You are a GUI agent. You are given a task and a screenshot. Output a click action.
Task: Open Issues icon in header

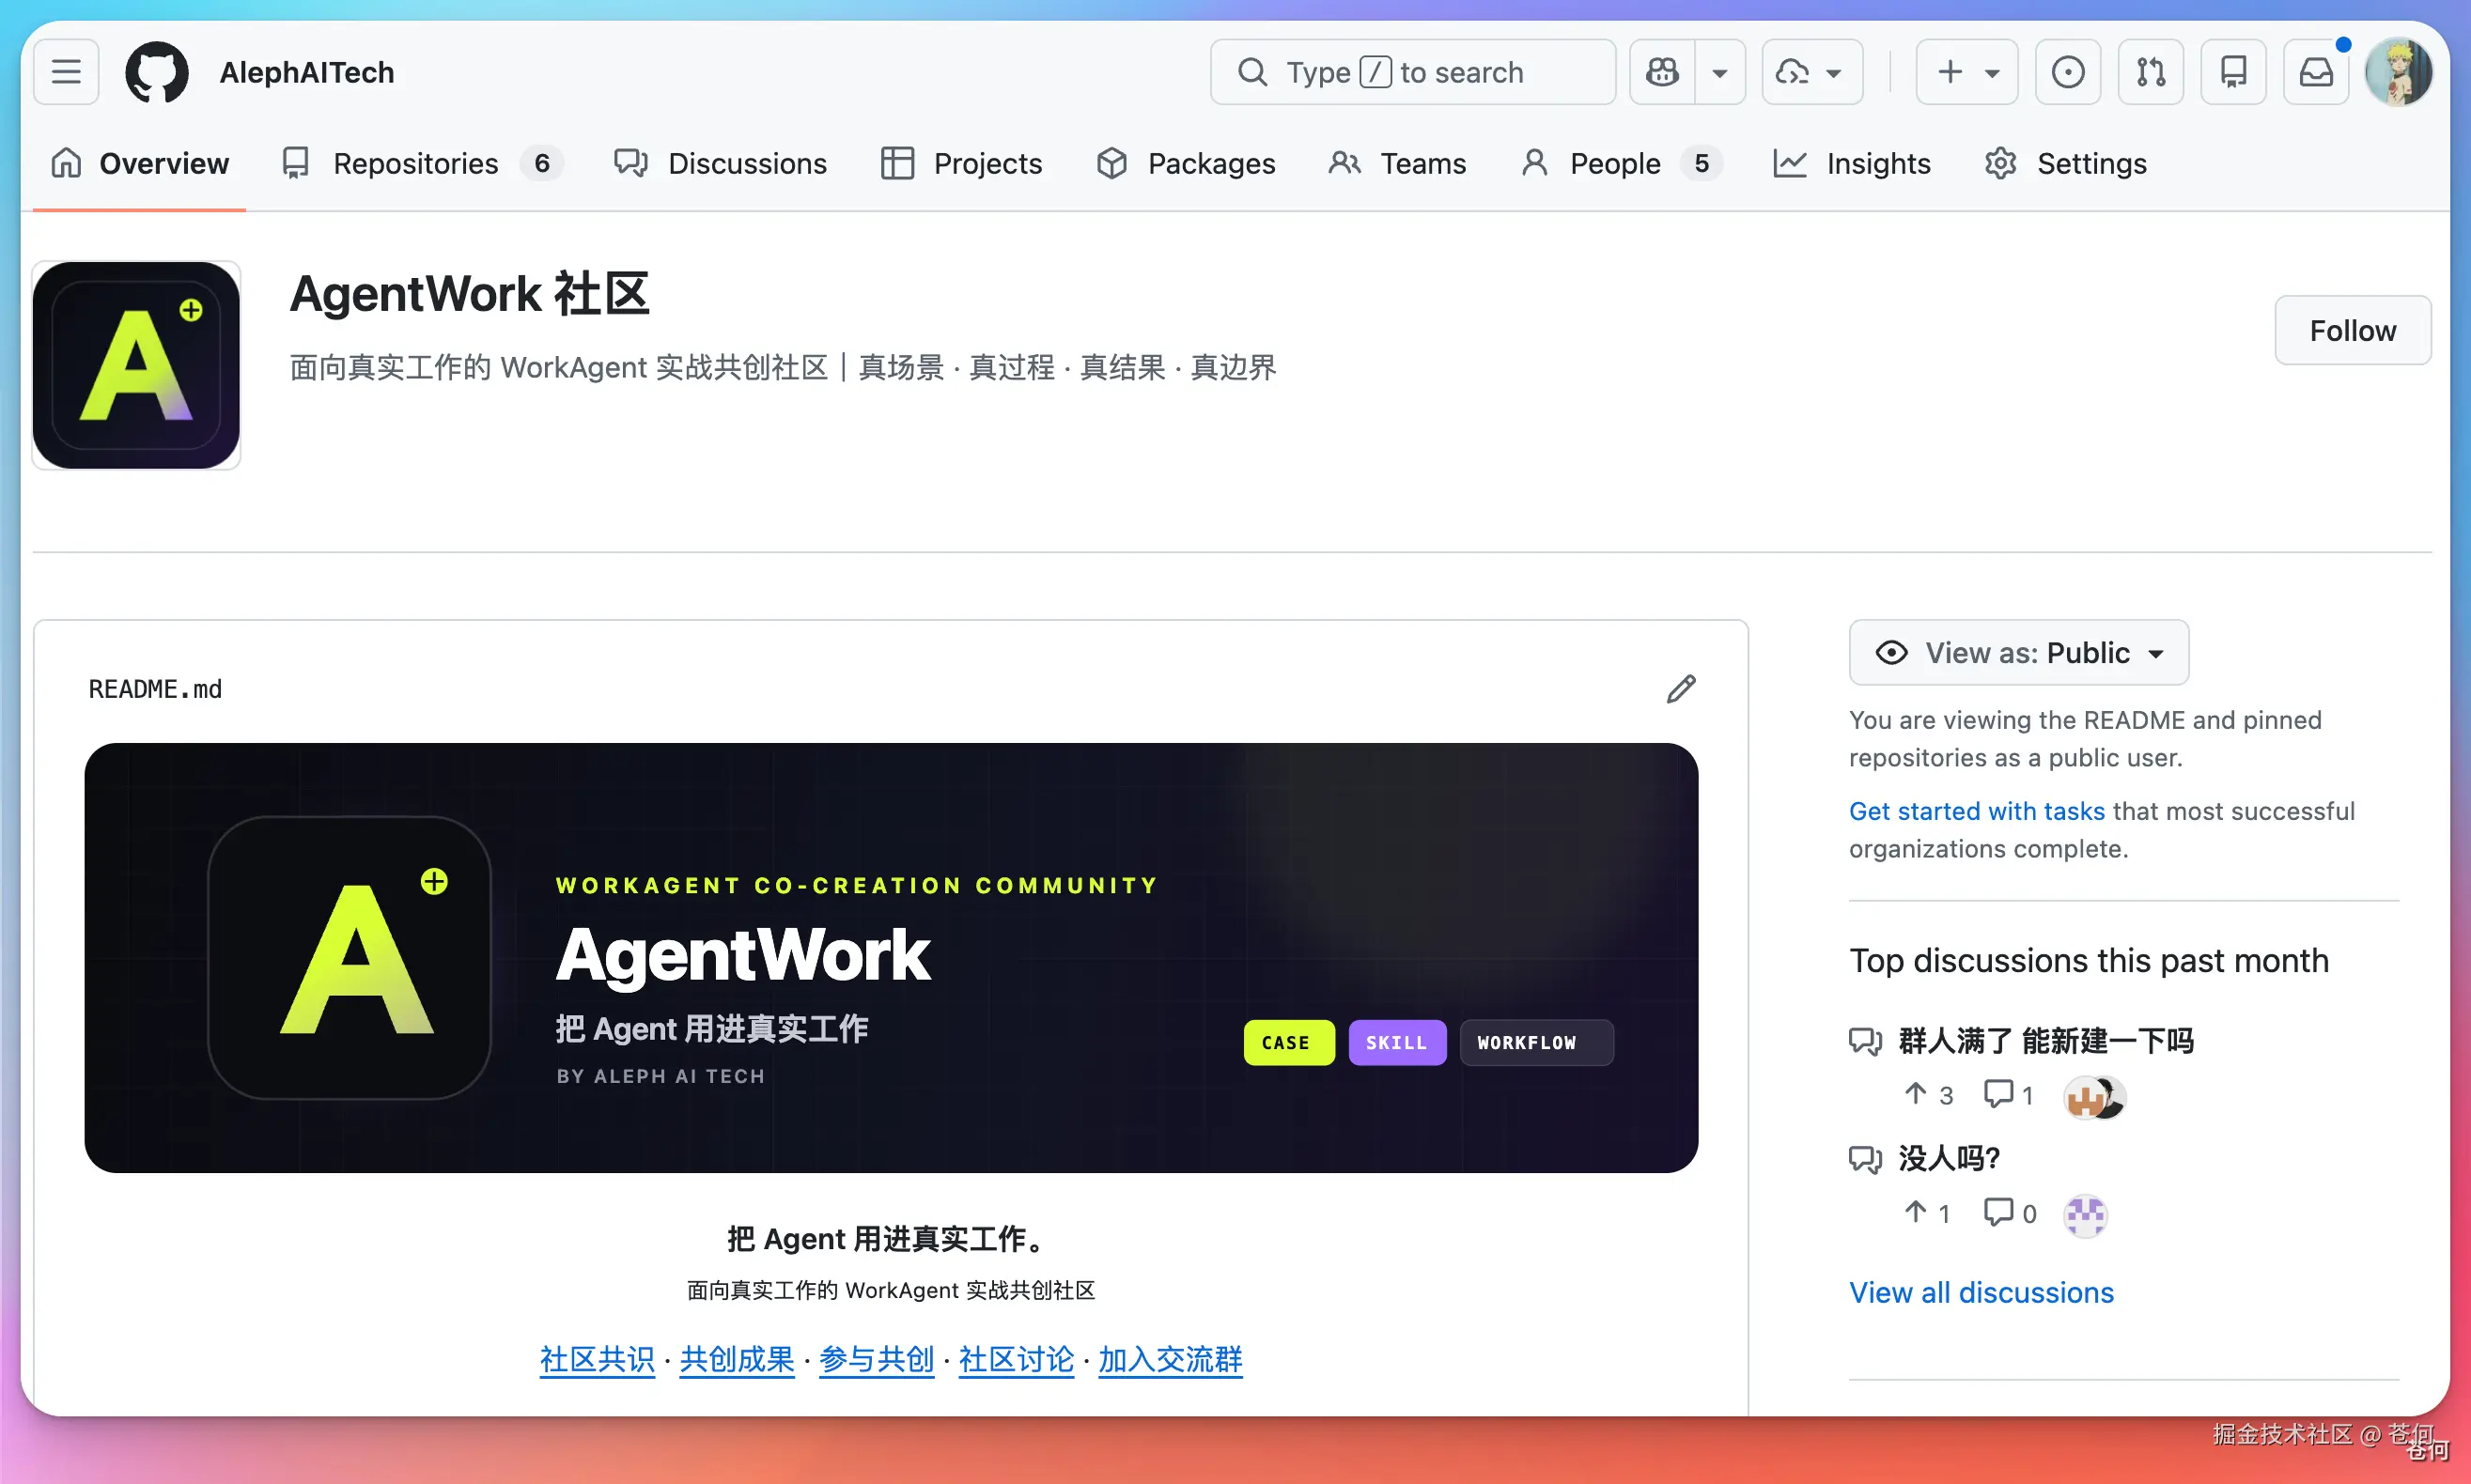(x=2068, y=72)
